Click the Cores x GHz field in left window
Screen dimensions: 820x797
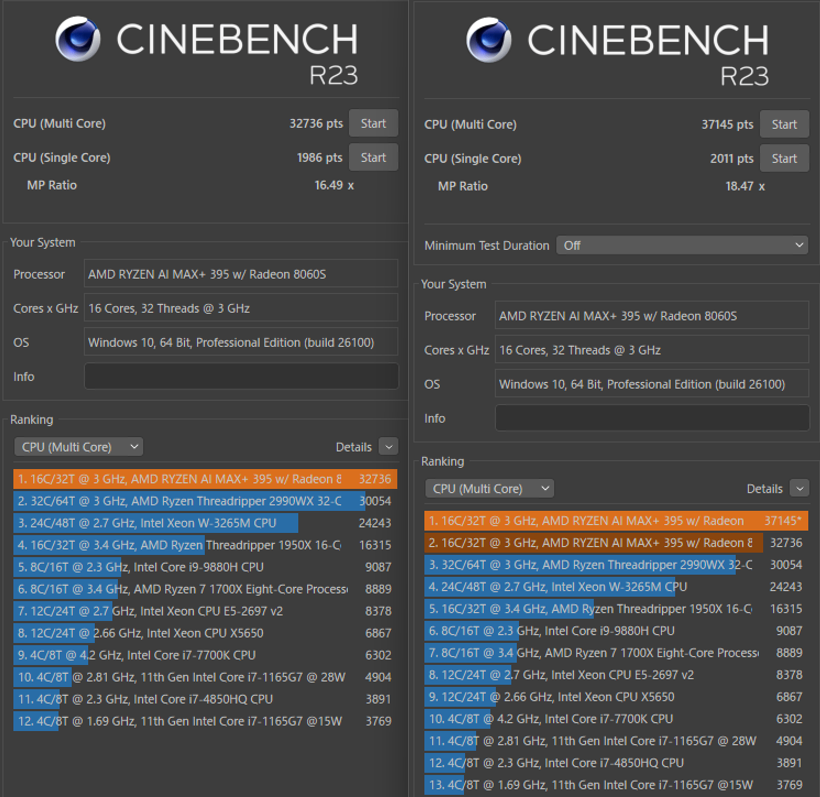coord(241,308)
